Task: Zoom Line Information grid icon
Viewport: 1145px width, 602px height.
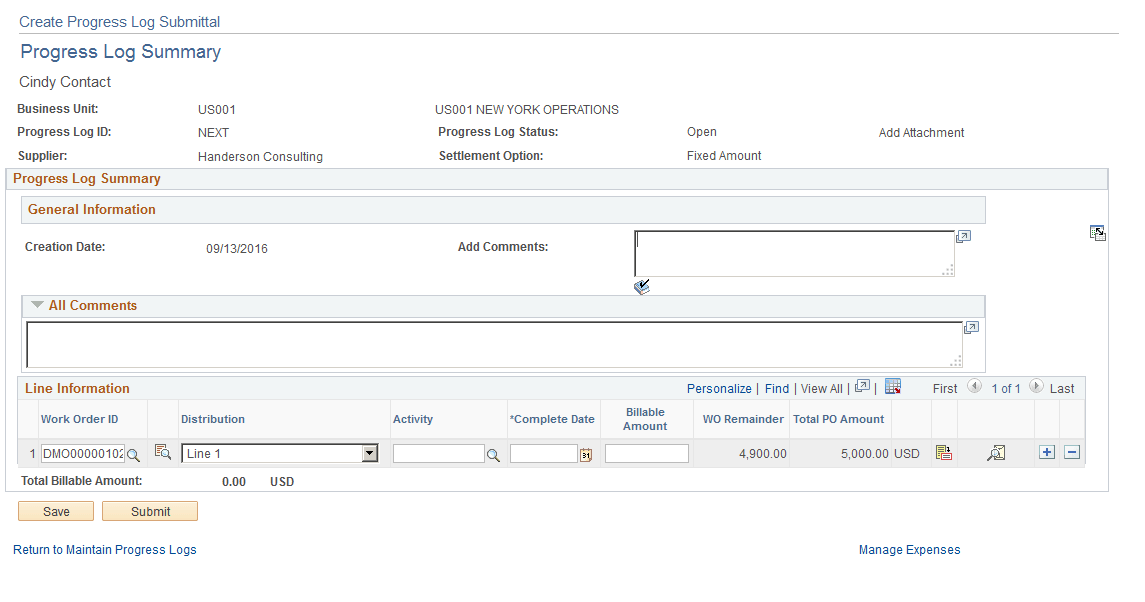Action: pyautogui.click(x=862, y=386)
